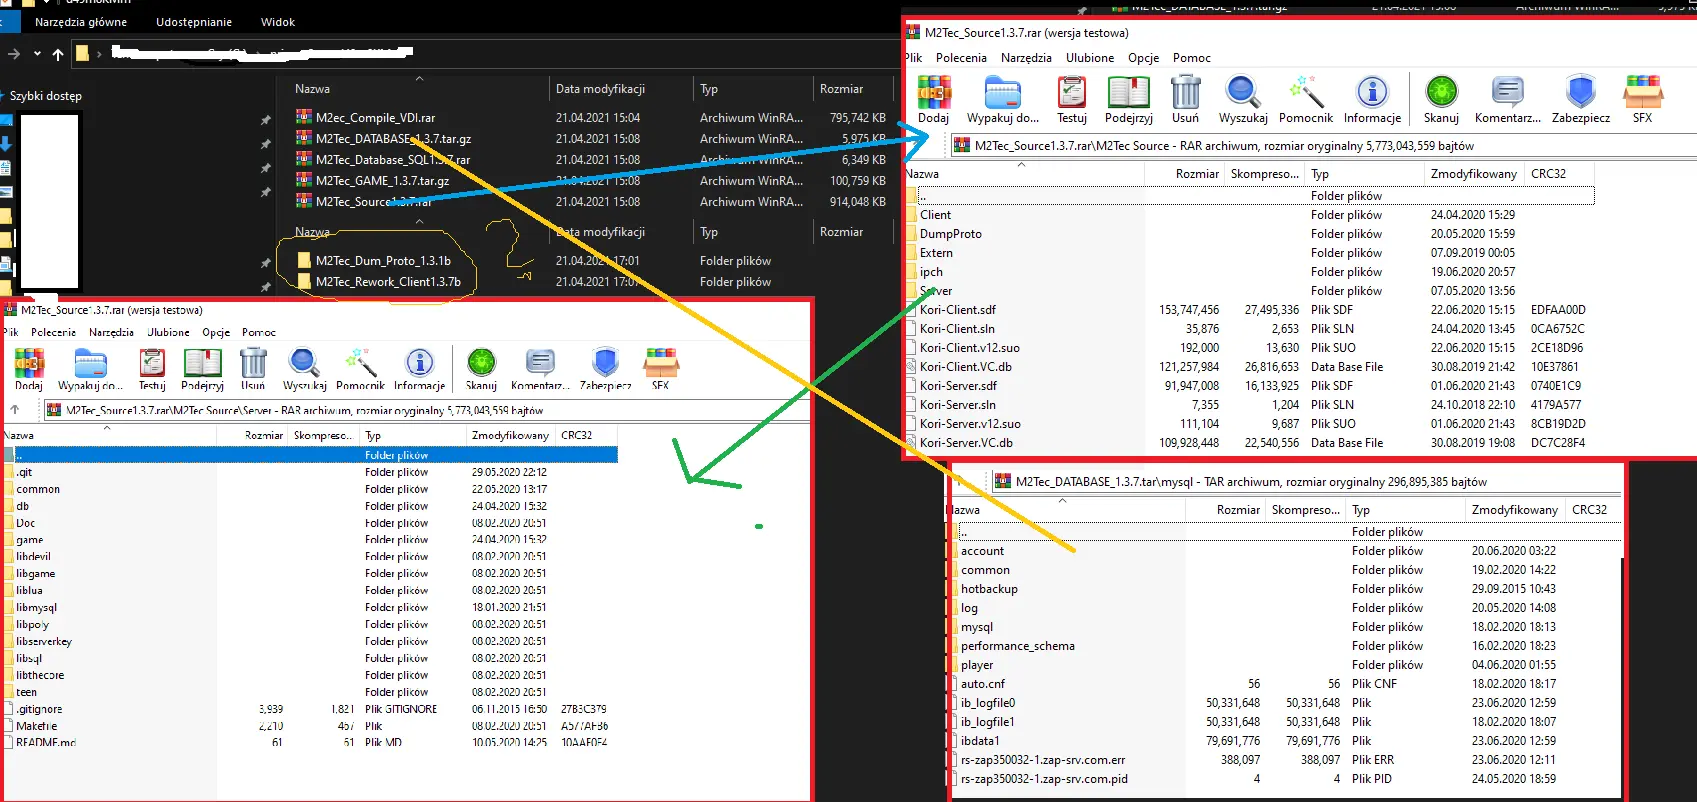Click the Testuj icon in top-right WinRAR toolbar
Screen dimensions: 1697x802
[x=1072, y=98]
